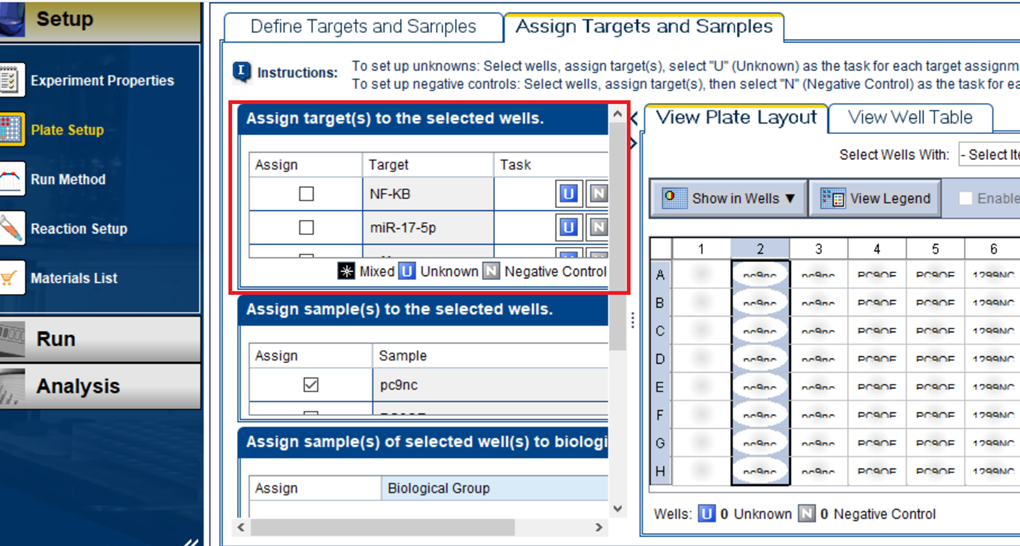The image size is (1020, 546).
Task: Select plate column 2 header
Action: click(760, 249)
